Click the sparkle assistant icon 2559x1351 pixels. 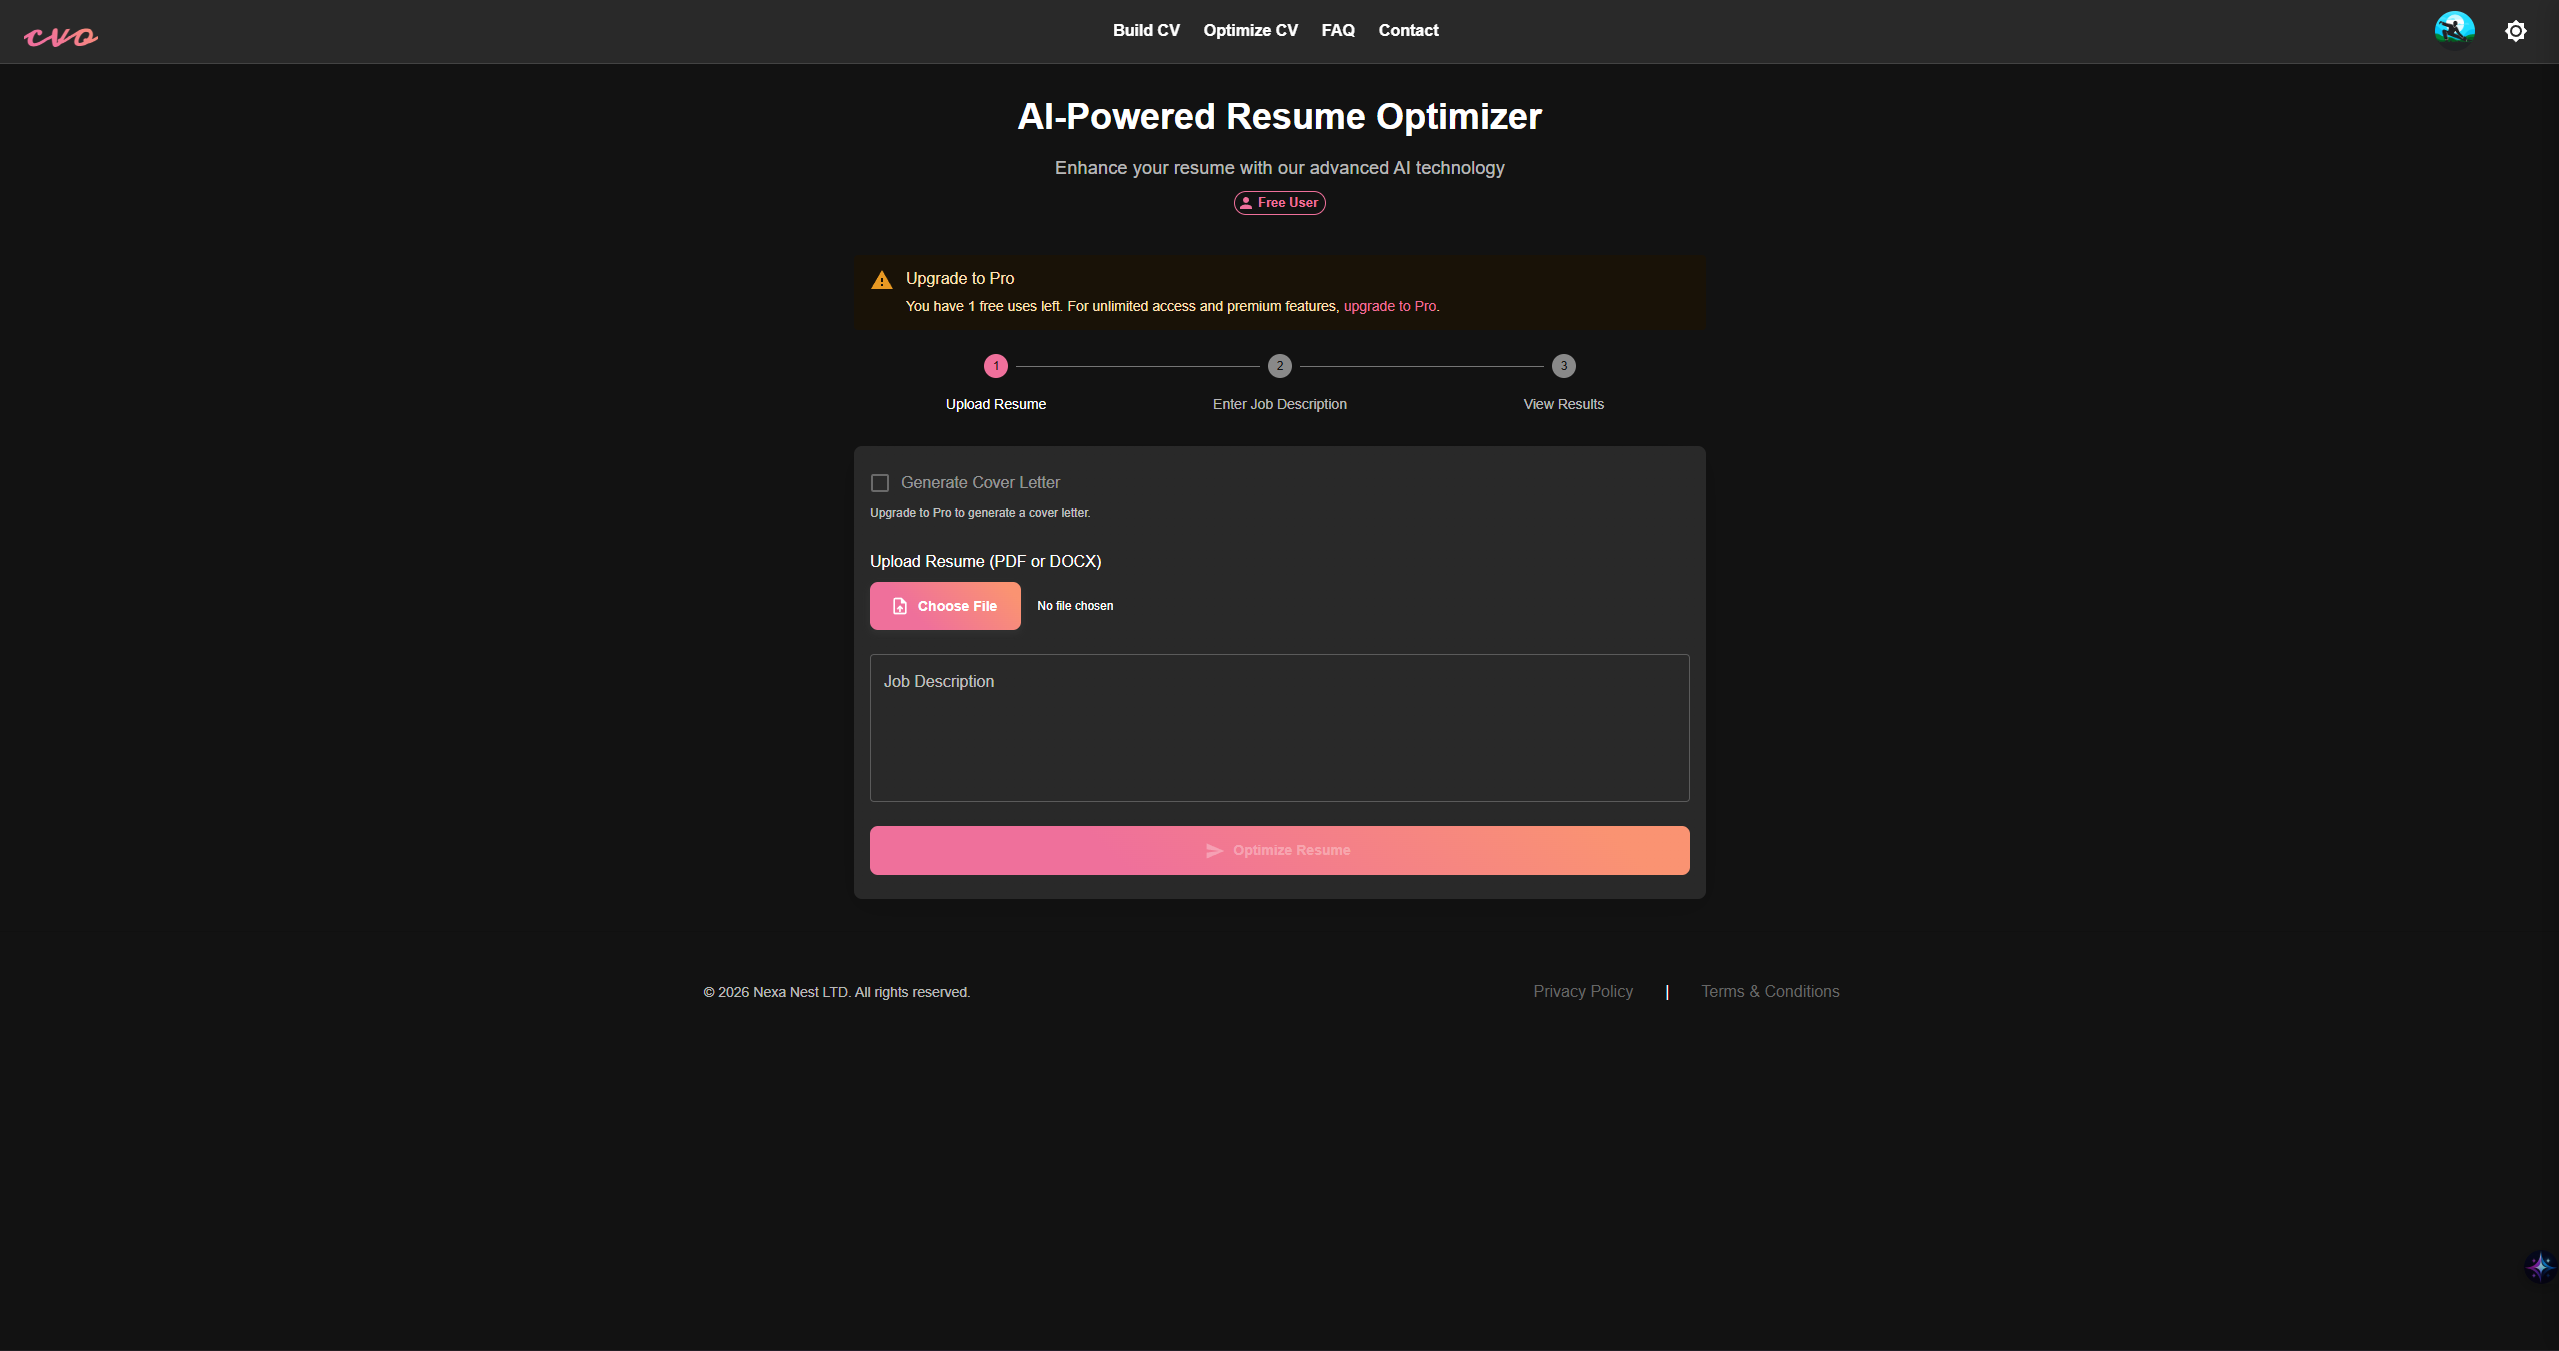[x=2539, y=1267]
